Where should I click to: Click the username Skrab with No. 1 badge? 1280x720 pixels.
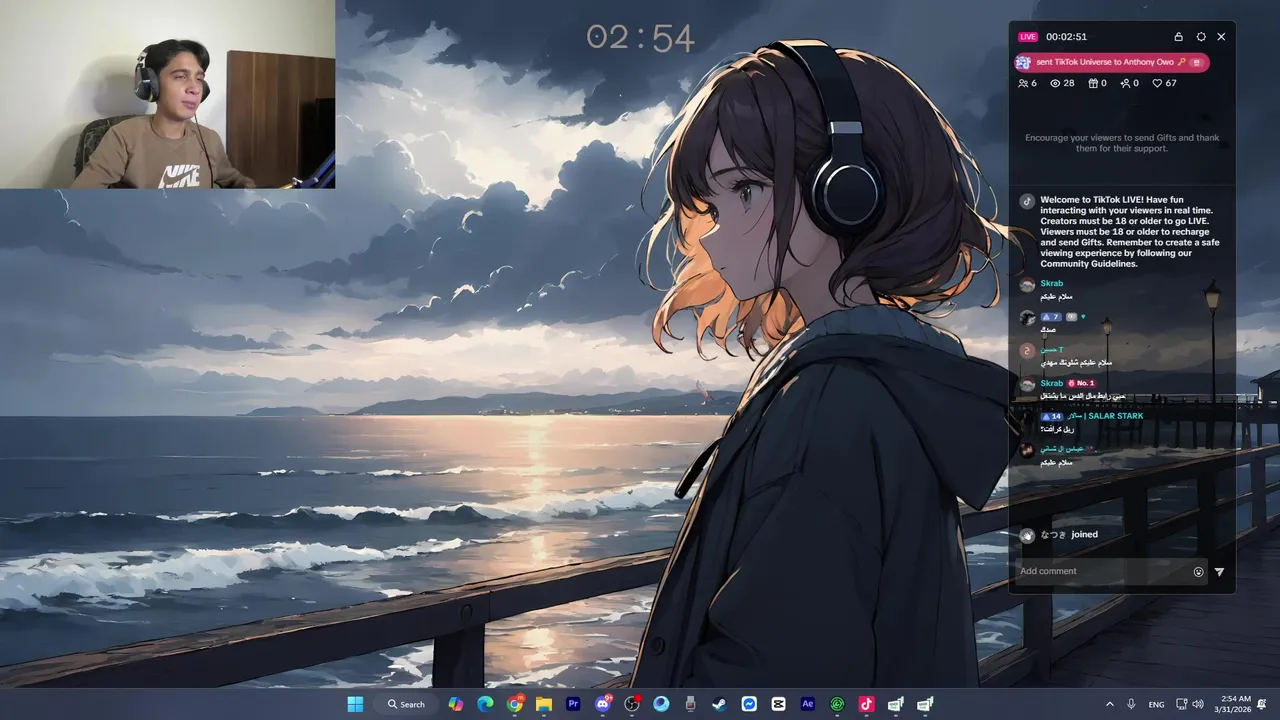(x=1052, y=383)
